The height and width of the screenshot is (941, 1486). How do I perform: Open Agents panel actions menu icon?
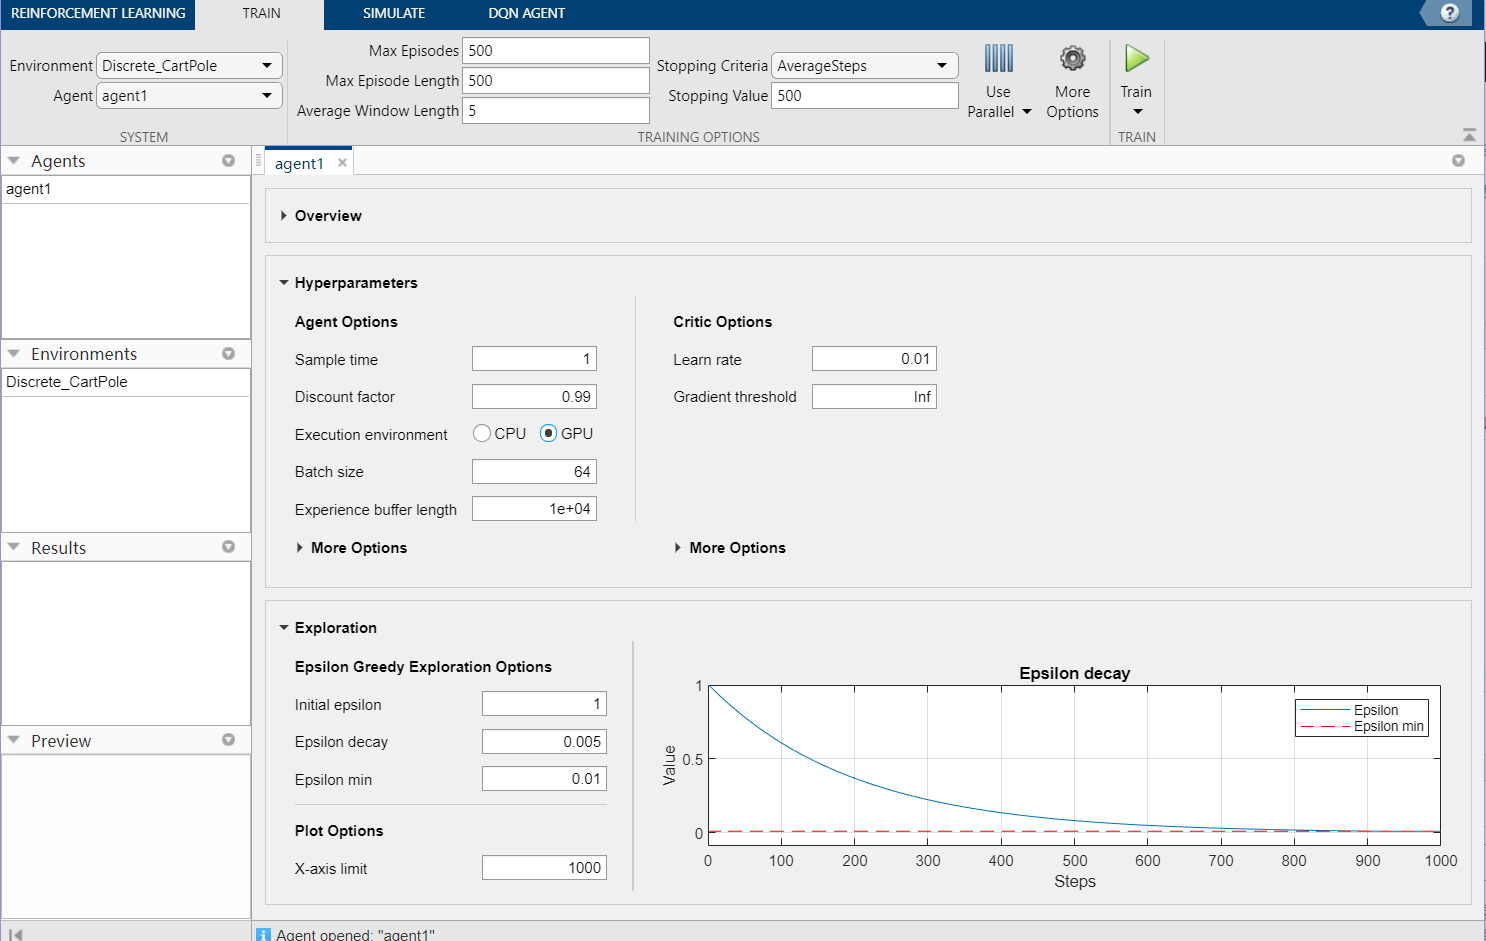click(228, 161)
